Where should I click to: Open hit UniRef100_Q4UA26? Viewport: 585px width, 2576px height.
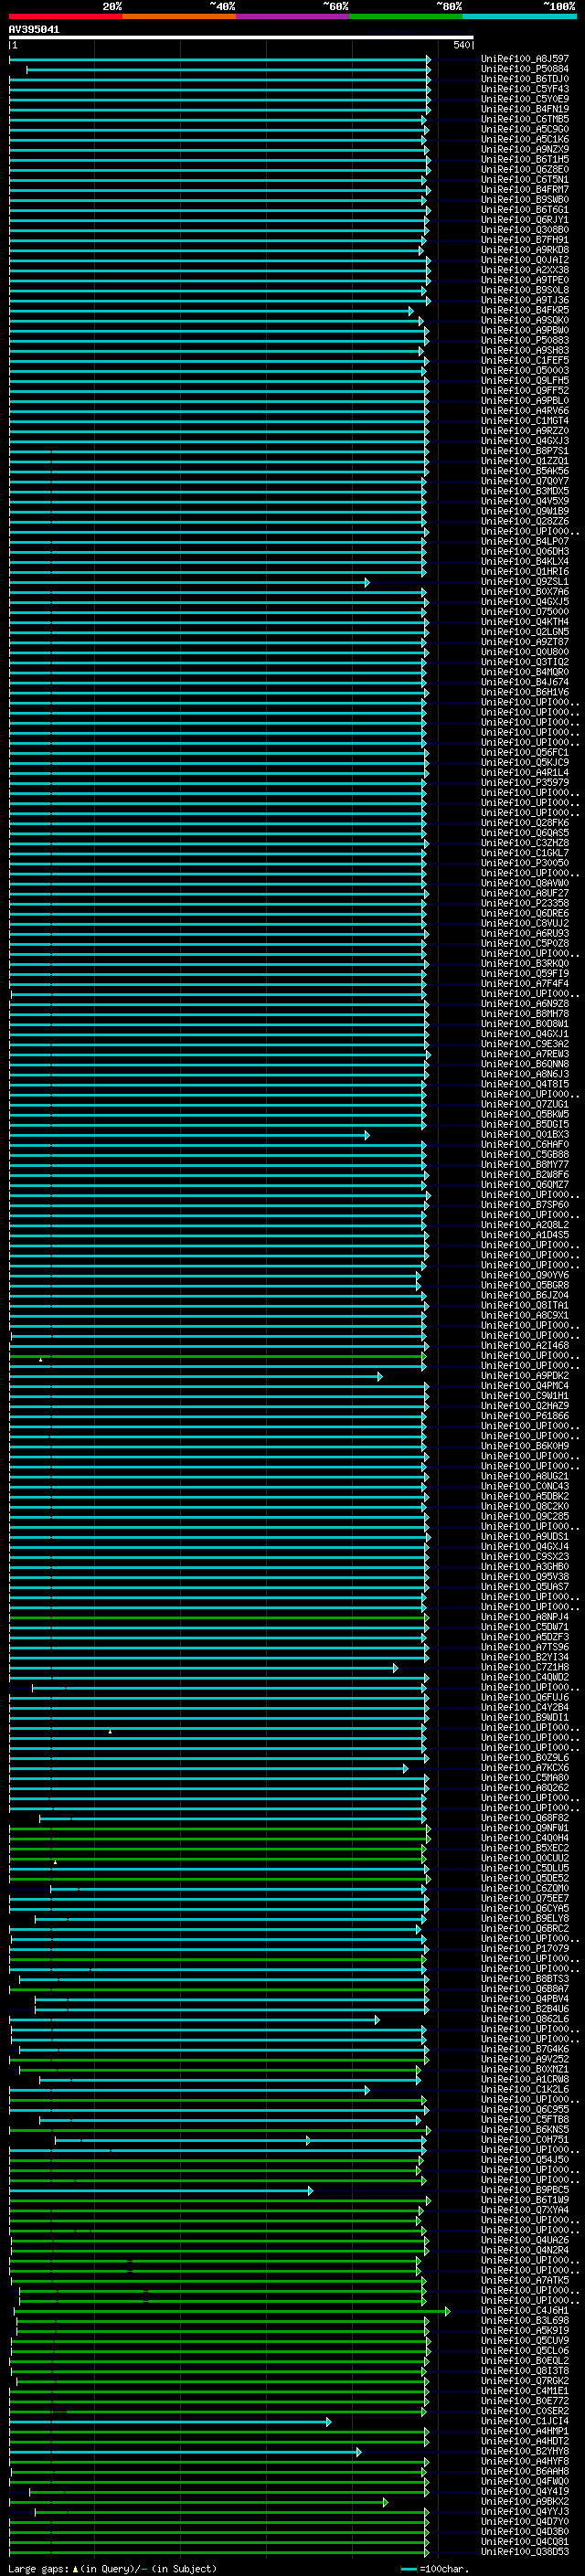pos(524,2239)
